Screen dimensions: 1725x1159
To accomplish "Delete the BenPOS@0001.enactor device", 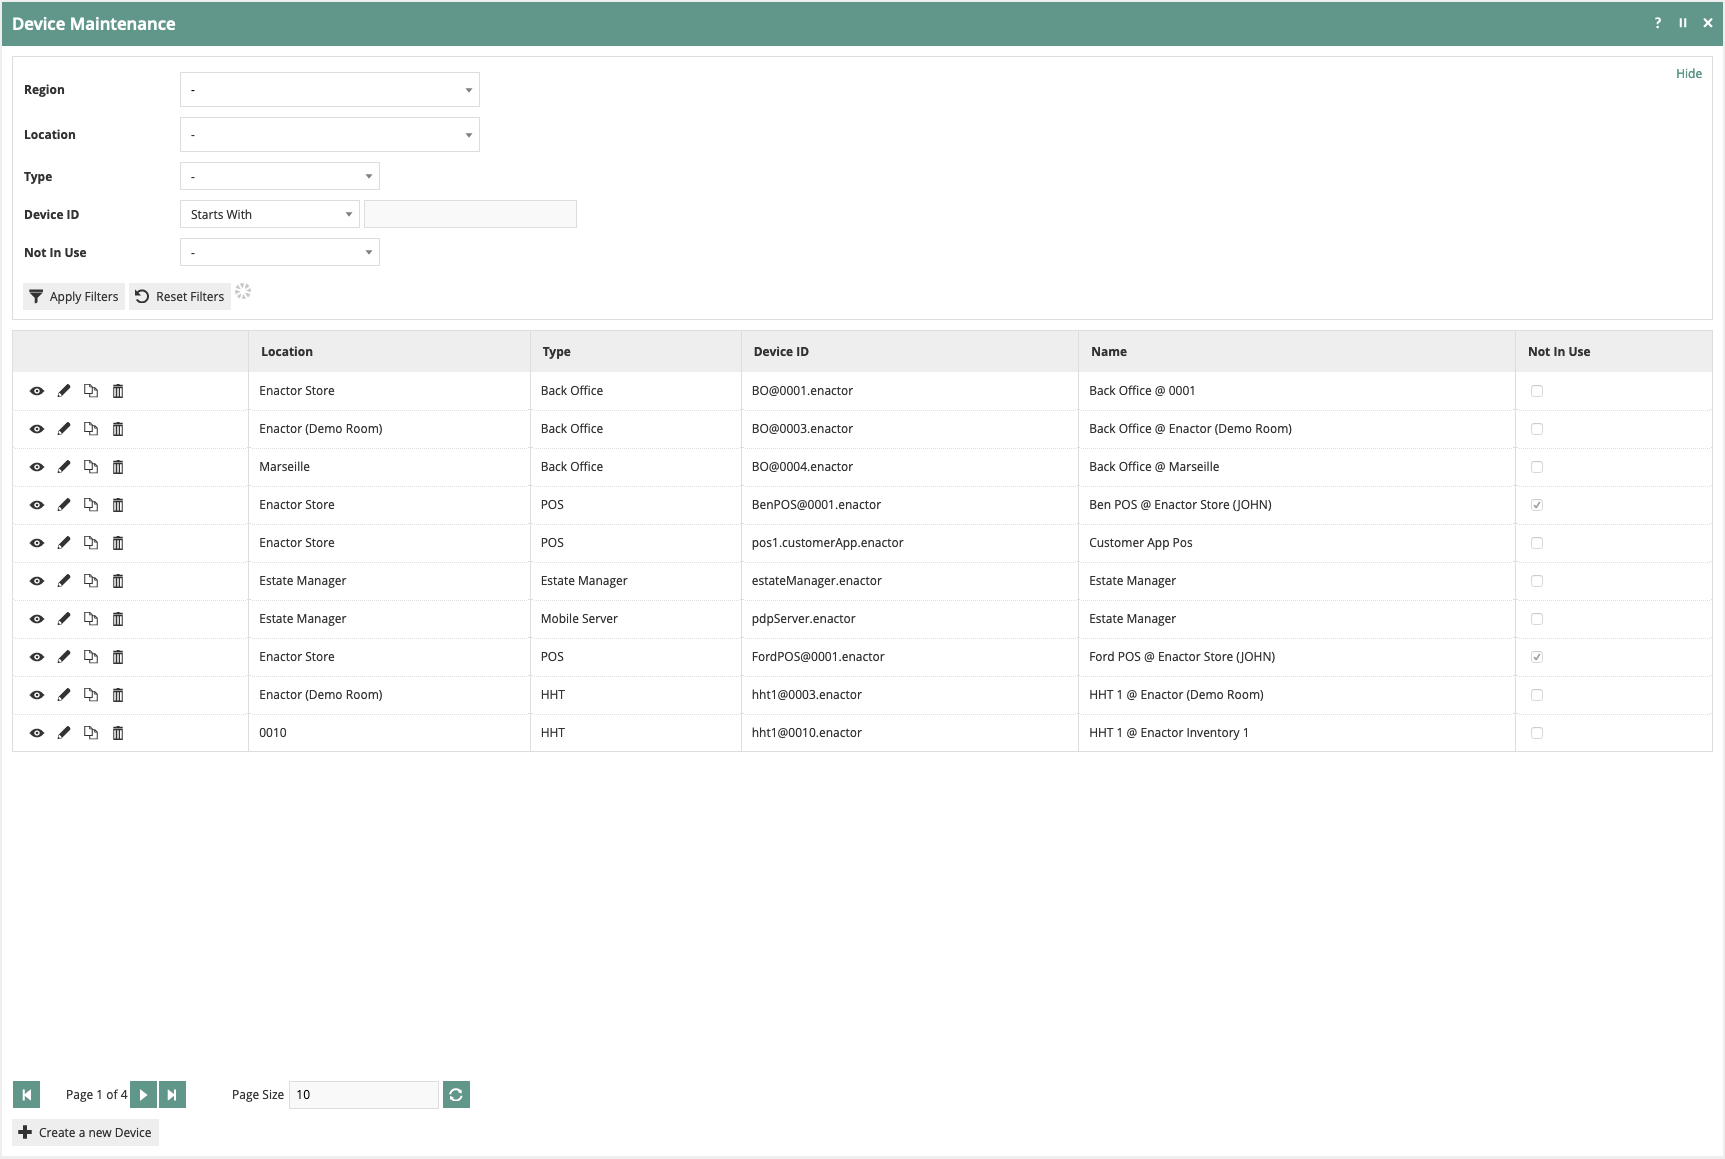I will coord(118,505).
